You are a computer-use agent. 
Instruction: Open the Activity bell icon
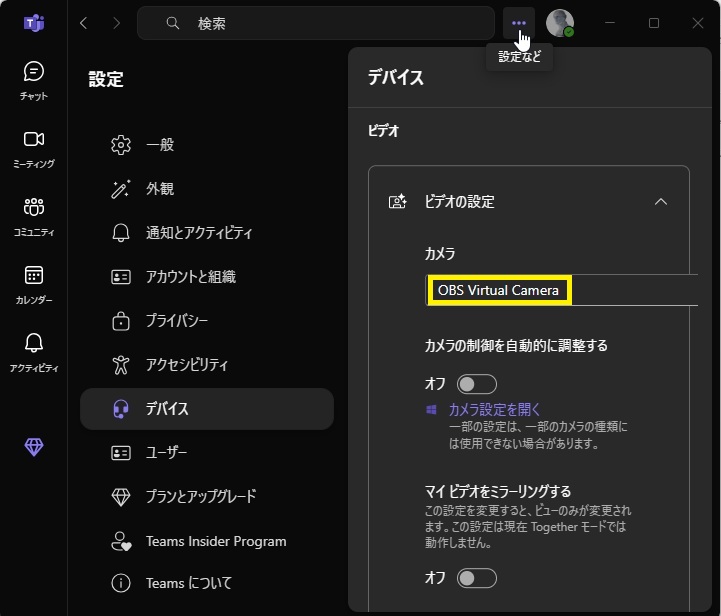[34, 344]
